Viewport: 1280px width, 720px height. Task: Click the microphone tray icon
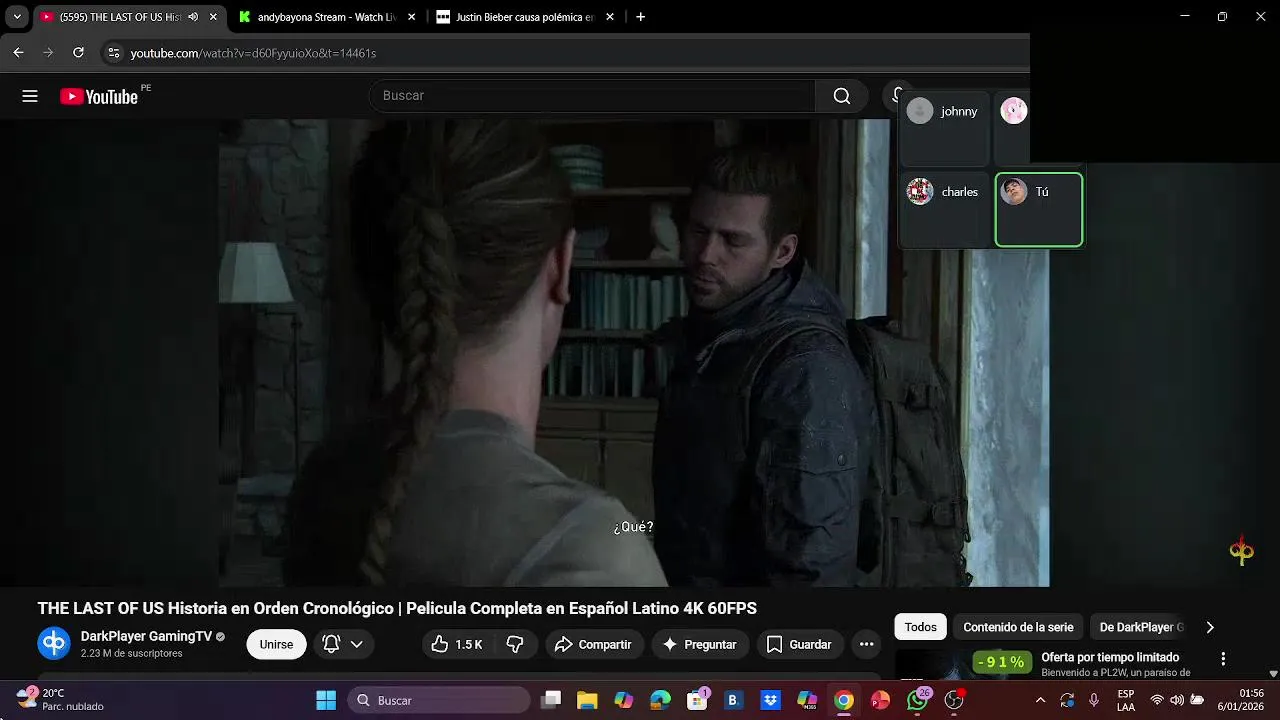(1094, 700)
